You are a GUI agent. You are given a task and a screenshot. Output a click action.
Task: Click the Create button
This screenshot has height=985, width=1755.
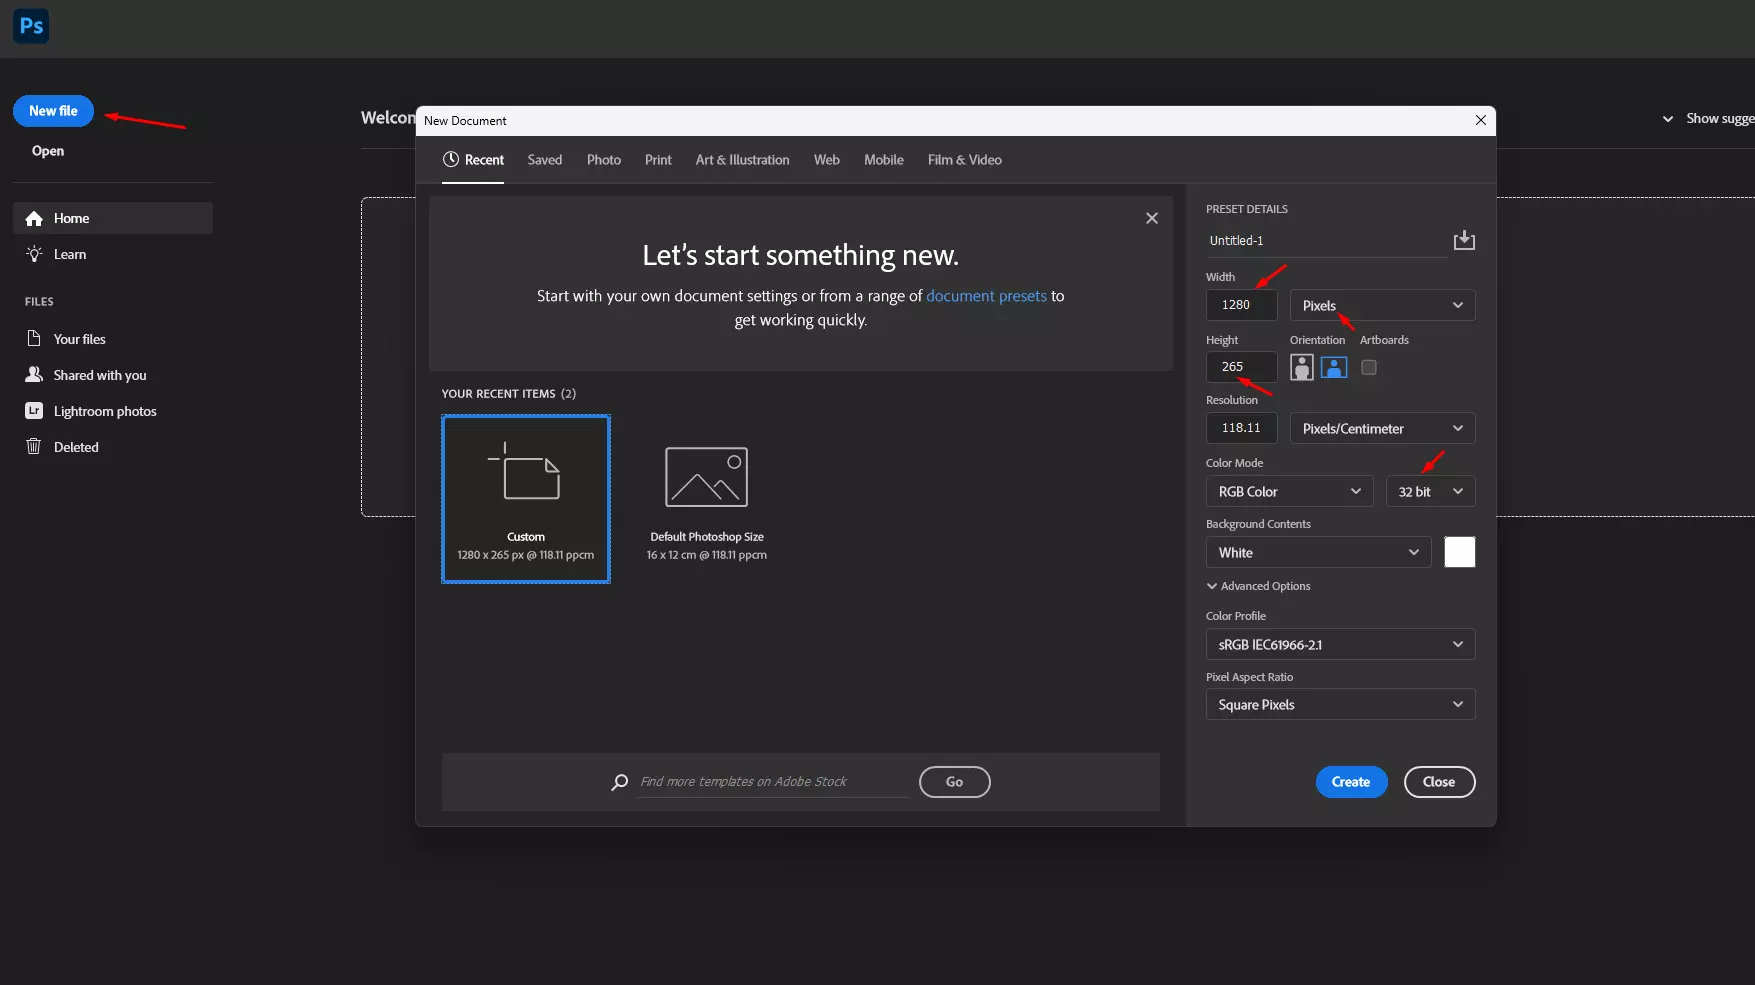click(x=1351, y=782)
